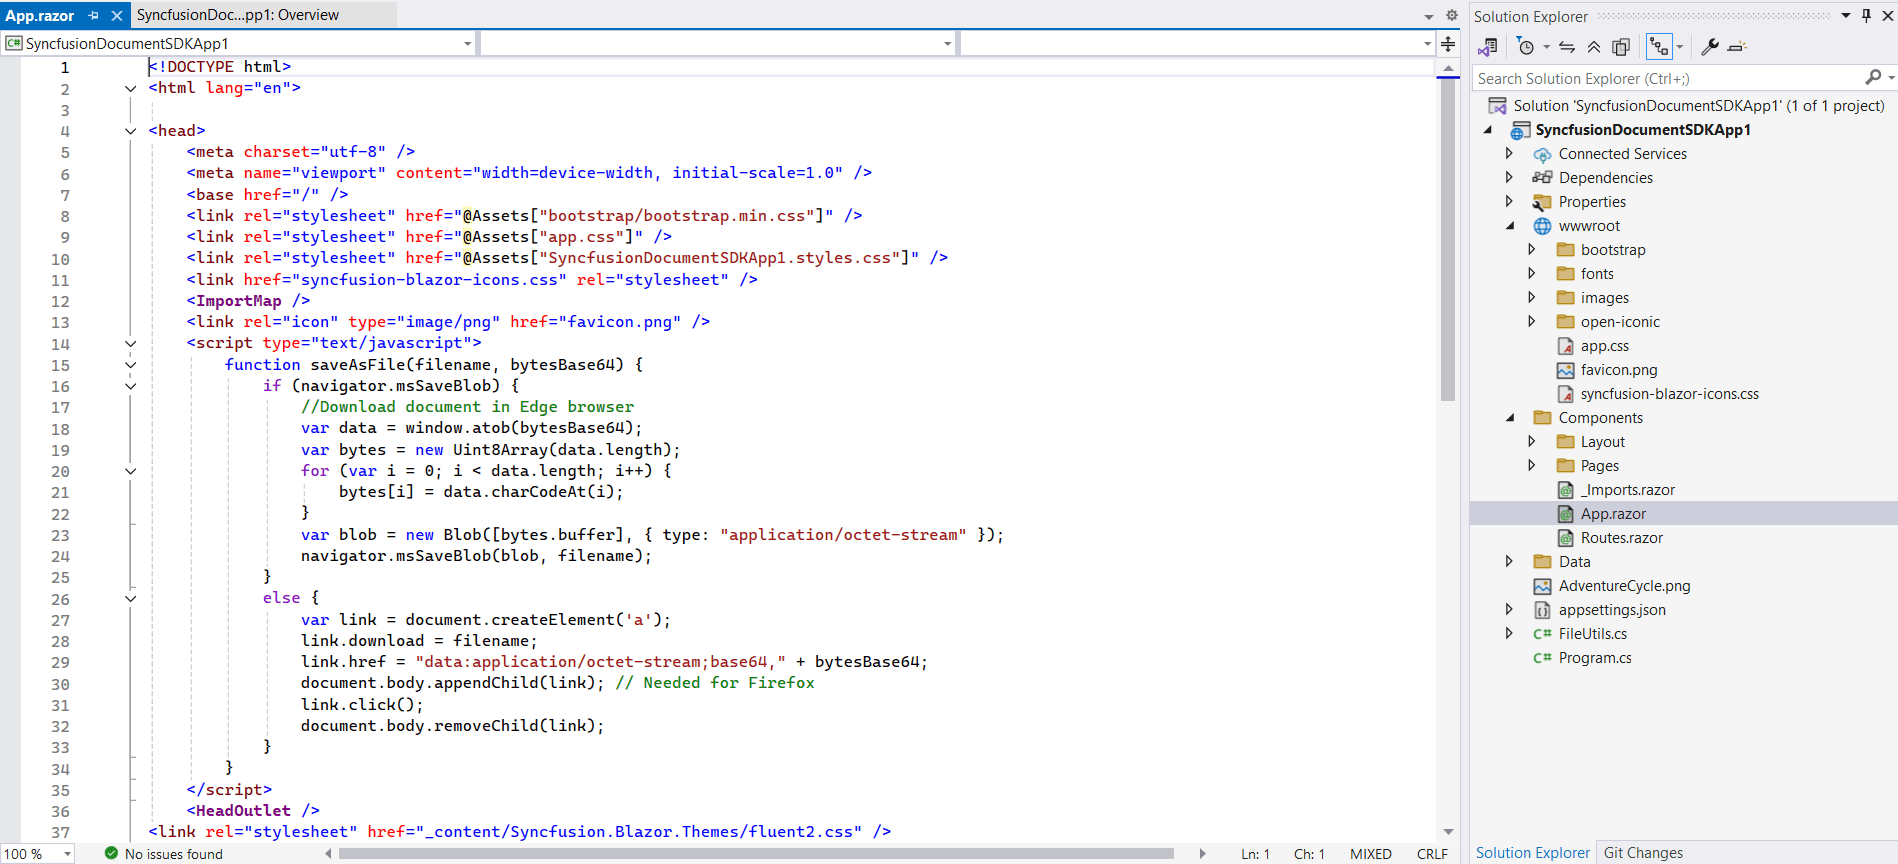
Task: Collapse the for loop on line 20
Action: [x=130, y=471]
